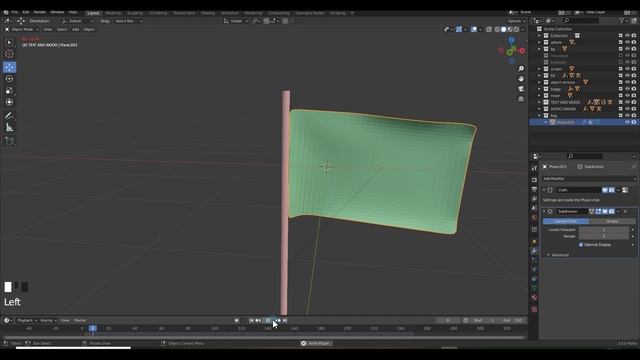Toggle visibility of Plane.003 in outliner
640x360 pixels.
click(x=627, y=122)
